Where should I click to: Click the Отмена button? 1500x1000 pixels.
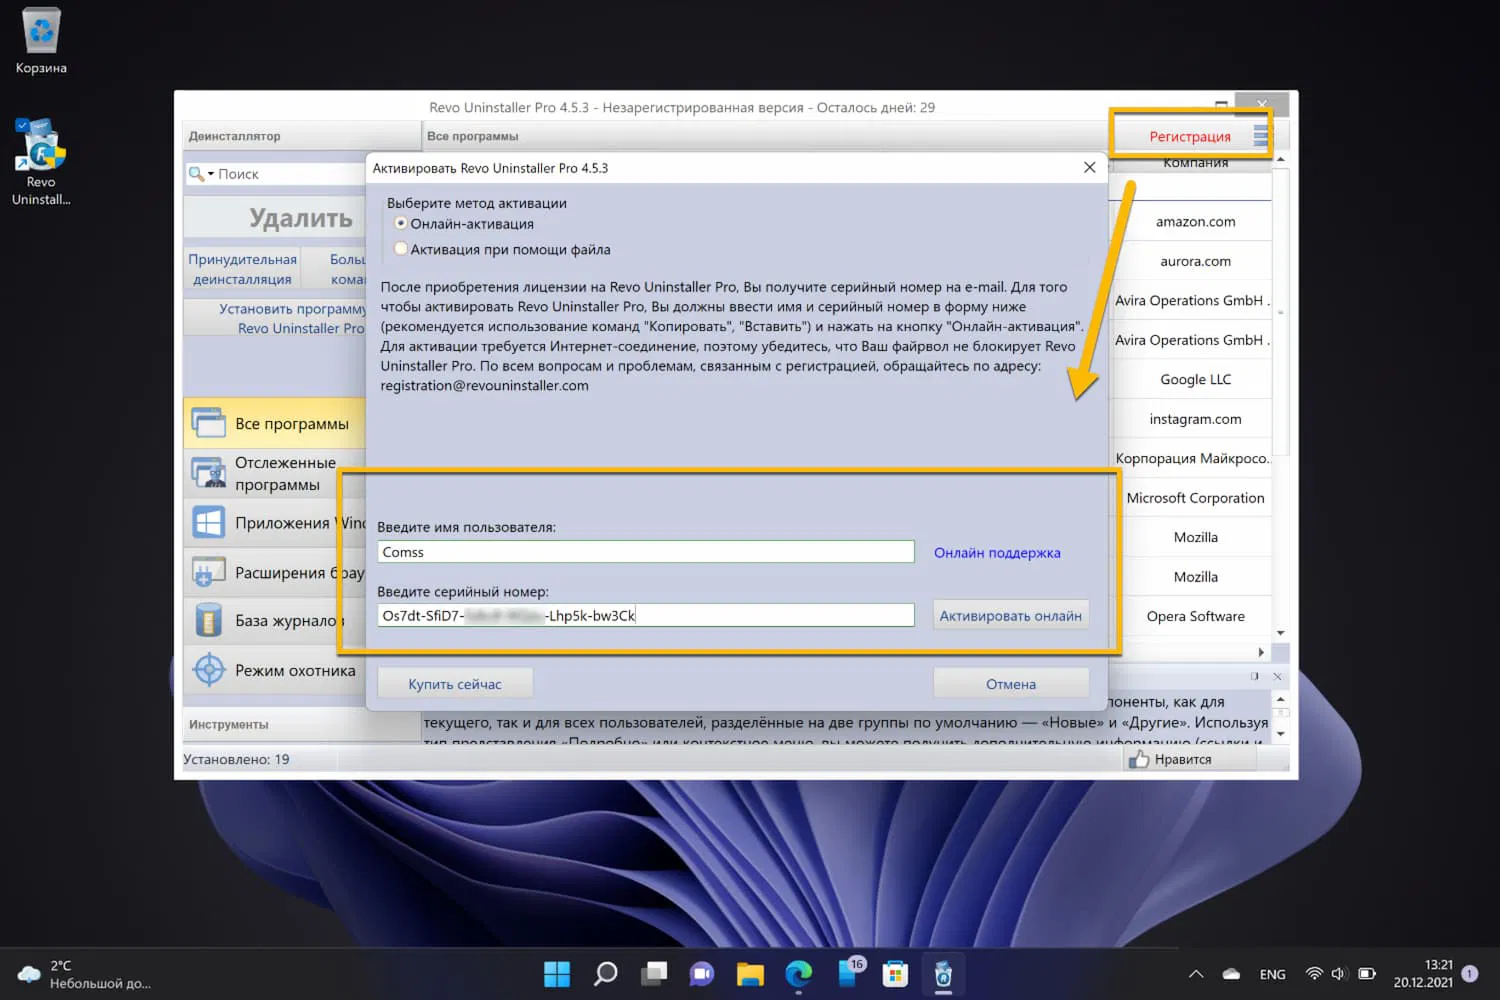click(1011, 684)
